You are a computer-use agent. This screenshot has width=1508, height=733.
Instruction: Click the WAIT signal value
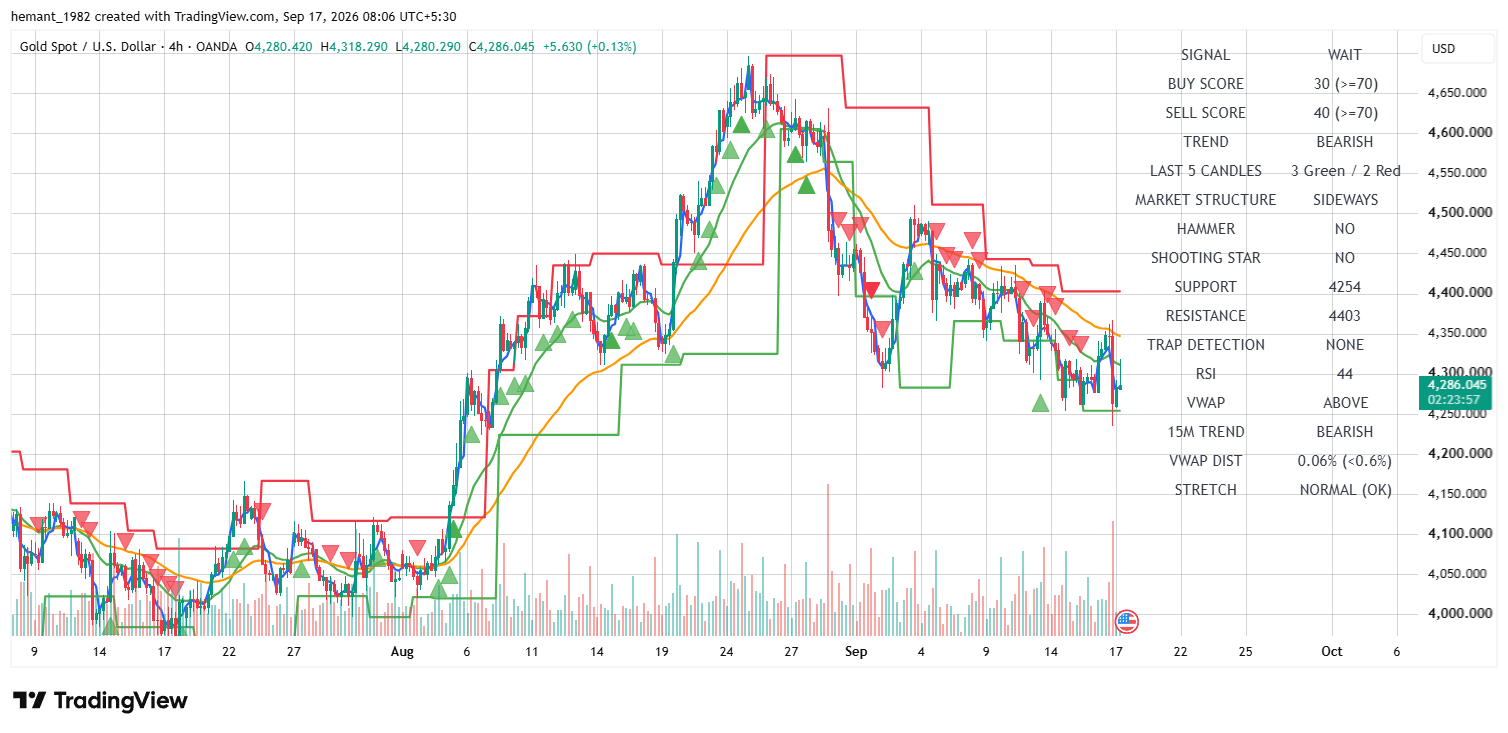pyautogui.click(x=1345, y=55)
